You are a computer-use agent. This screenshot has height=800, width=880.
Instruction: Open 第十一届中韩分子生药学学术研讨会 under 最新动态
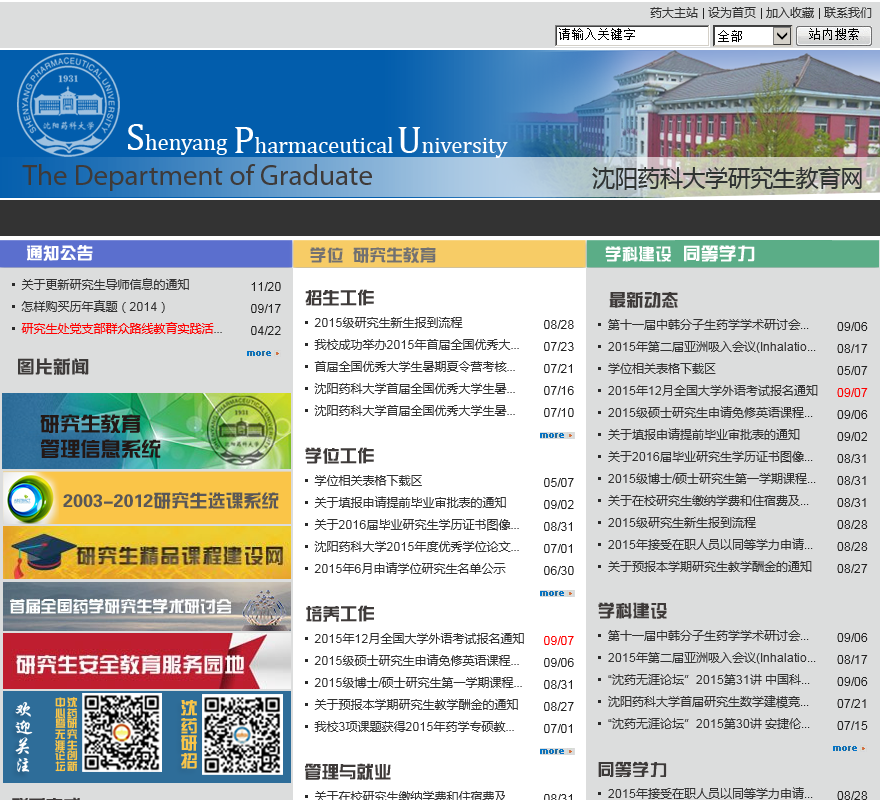(x=708, y=324)
